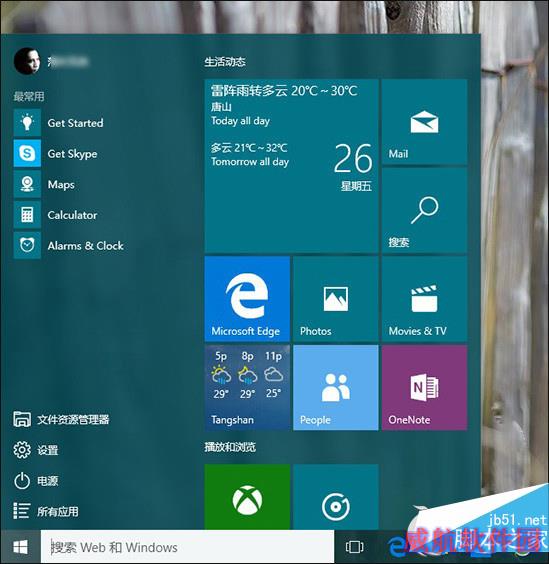Open the Tangshan weather forecast tile
This screenshot has width=549, height=564.
[x=247, y=388]
